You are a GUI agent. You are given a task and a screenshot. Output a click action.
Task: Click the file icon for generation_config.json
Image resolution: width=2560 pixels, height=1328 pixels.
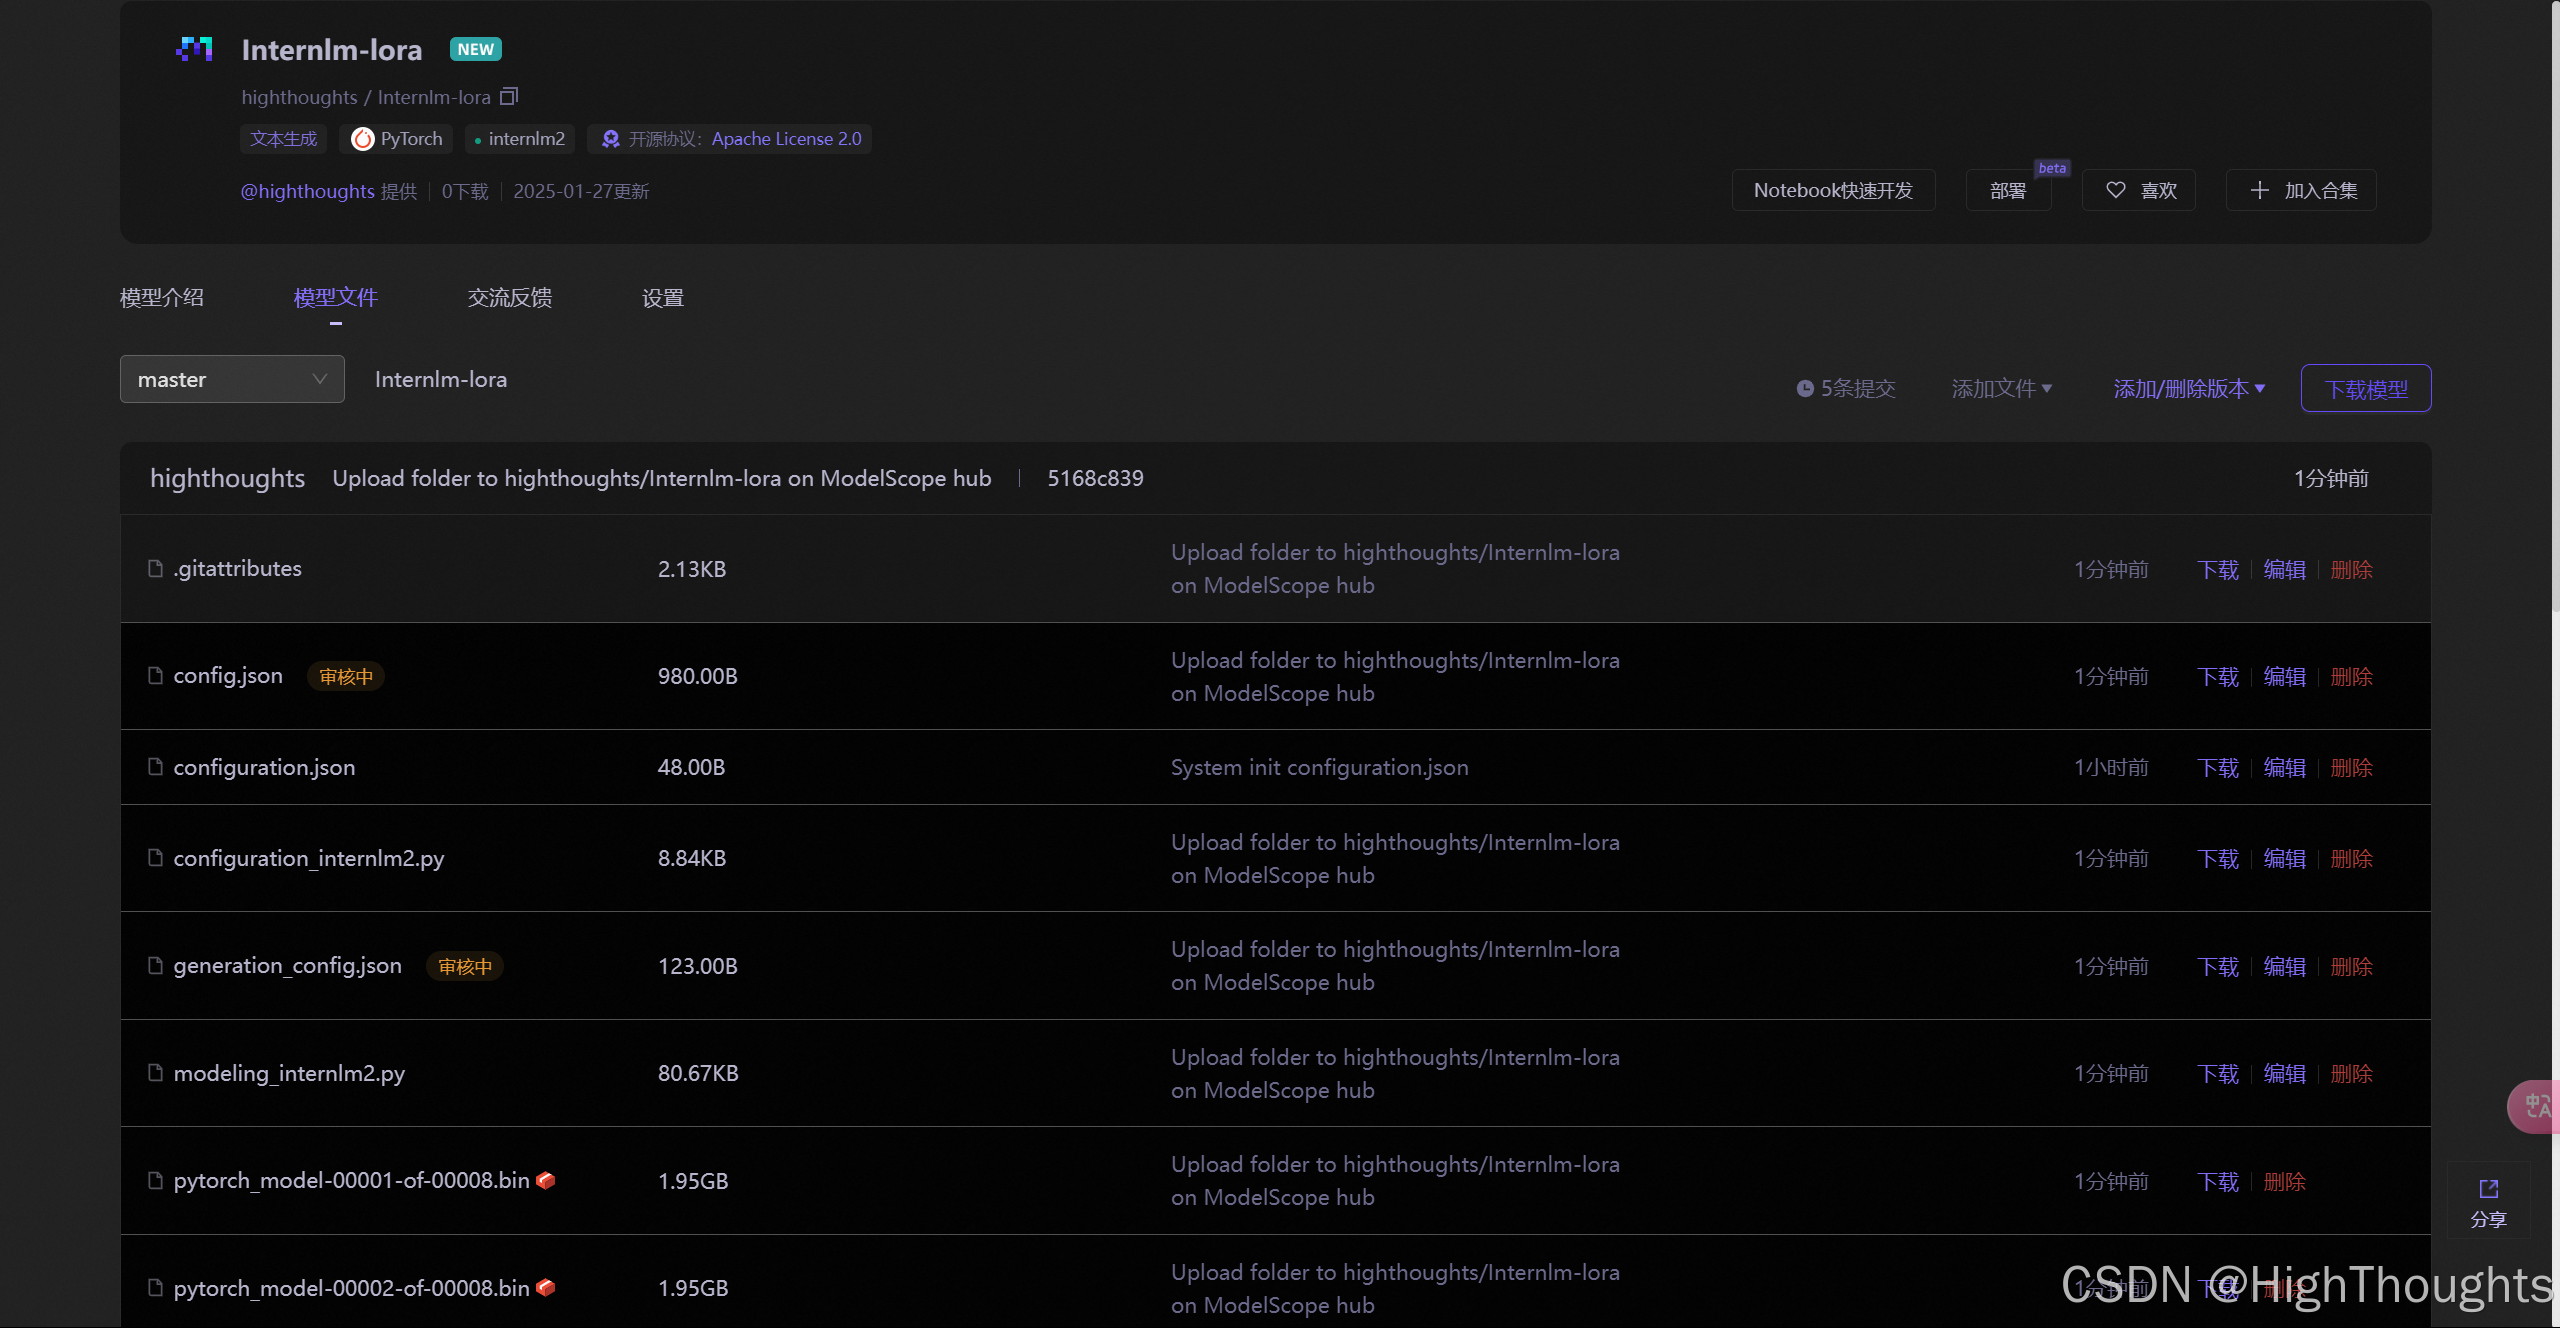pyautogui.click(x=155, y=965)
